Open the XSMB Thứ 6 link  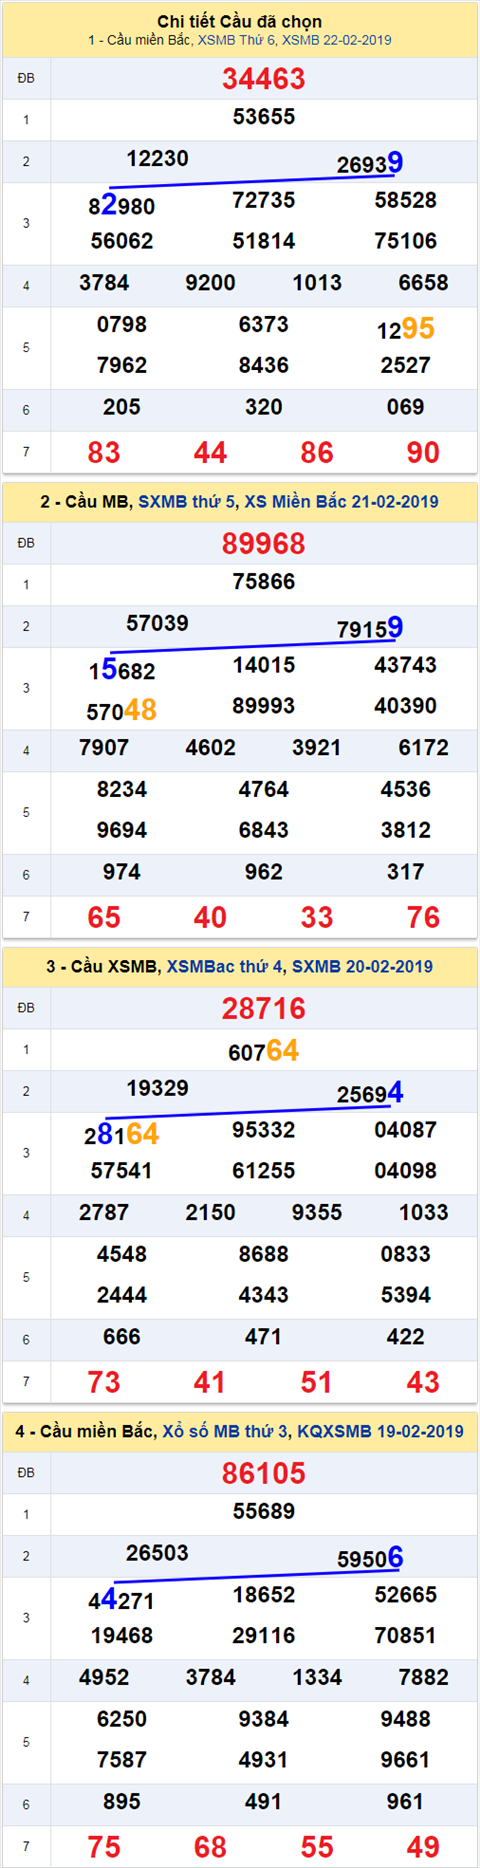tap(237, 41)
